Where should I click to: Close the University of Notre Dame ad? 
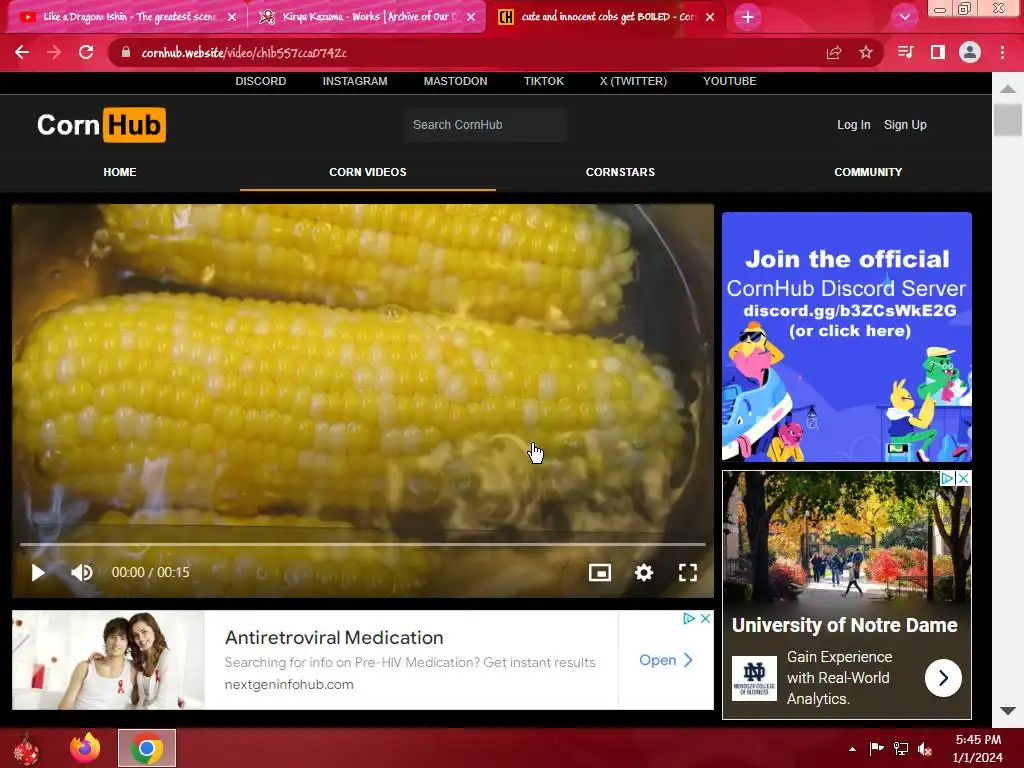point(963,479)
